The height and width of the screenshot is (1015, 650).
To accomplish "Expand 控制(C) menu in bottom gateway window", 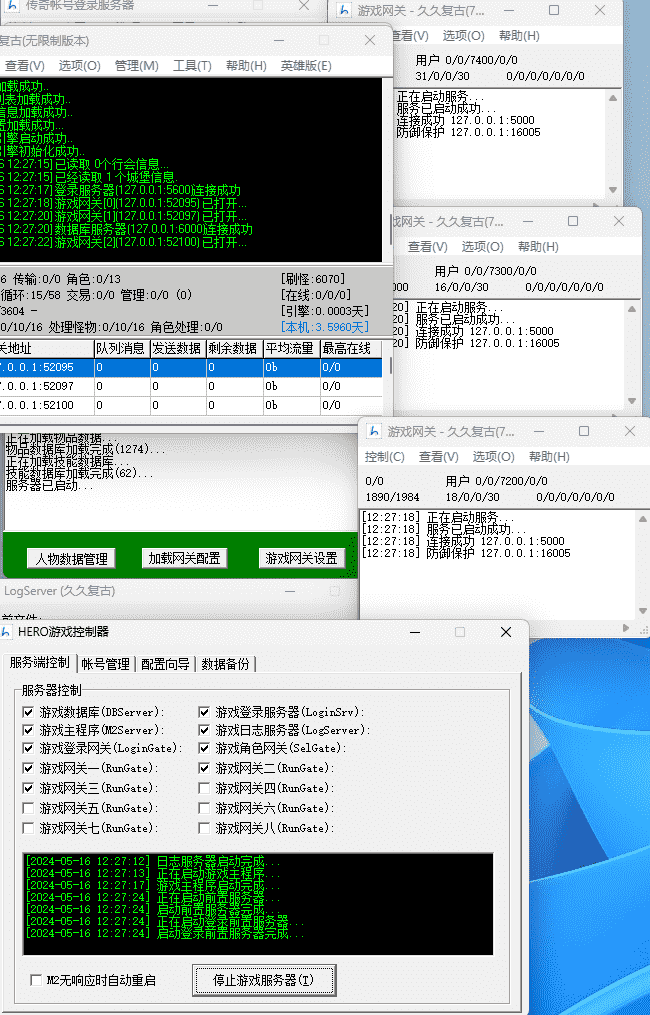I will click(384, 457).
